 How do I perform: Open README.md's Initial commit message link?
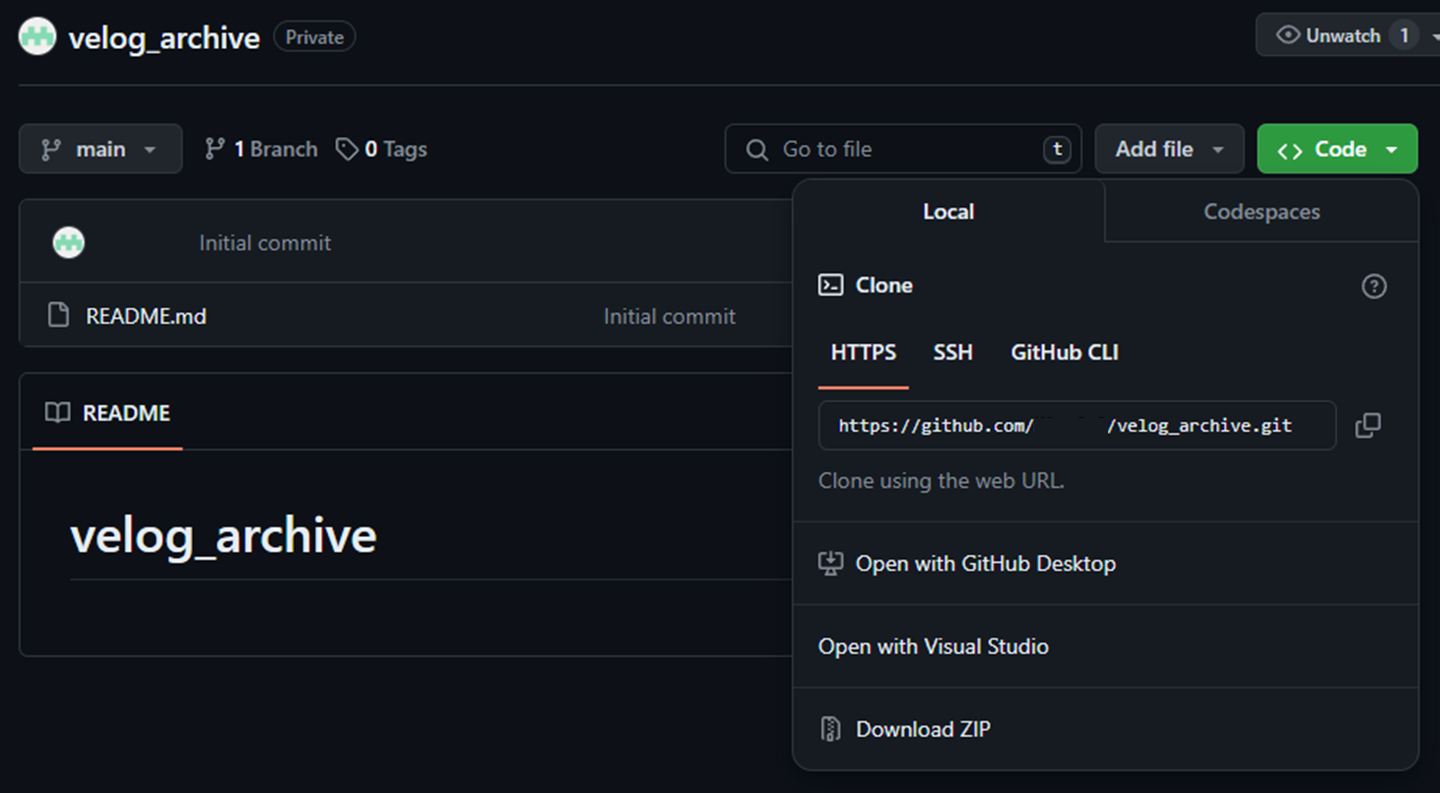[x=669, y=316]
